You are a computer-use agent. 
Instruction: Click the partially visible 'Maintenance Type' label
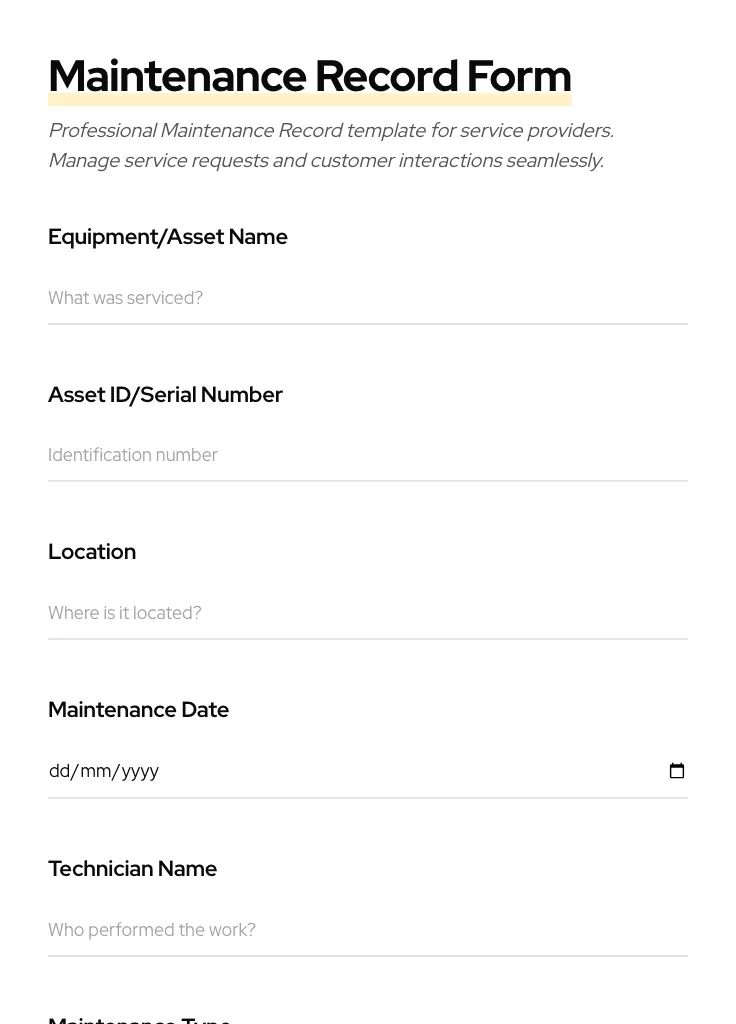(x=139, y=1019)
